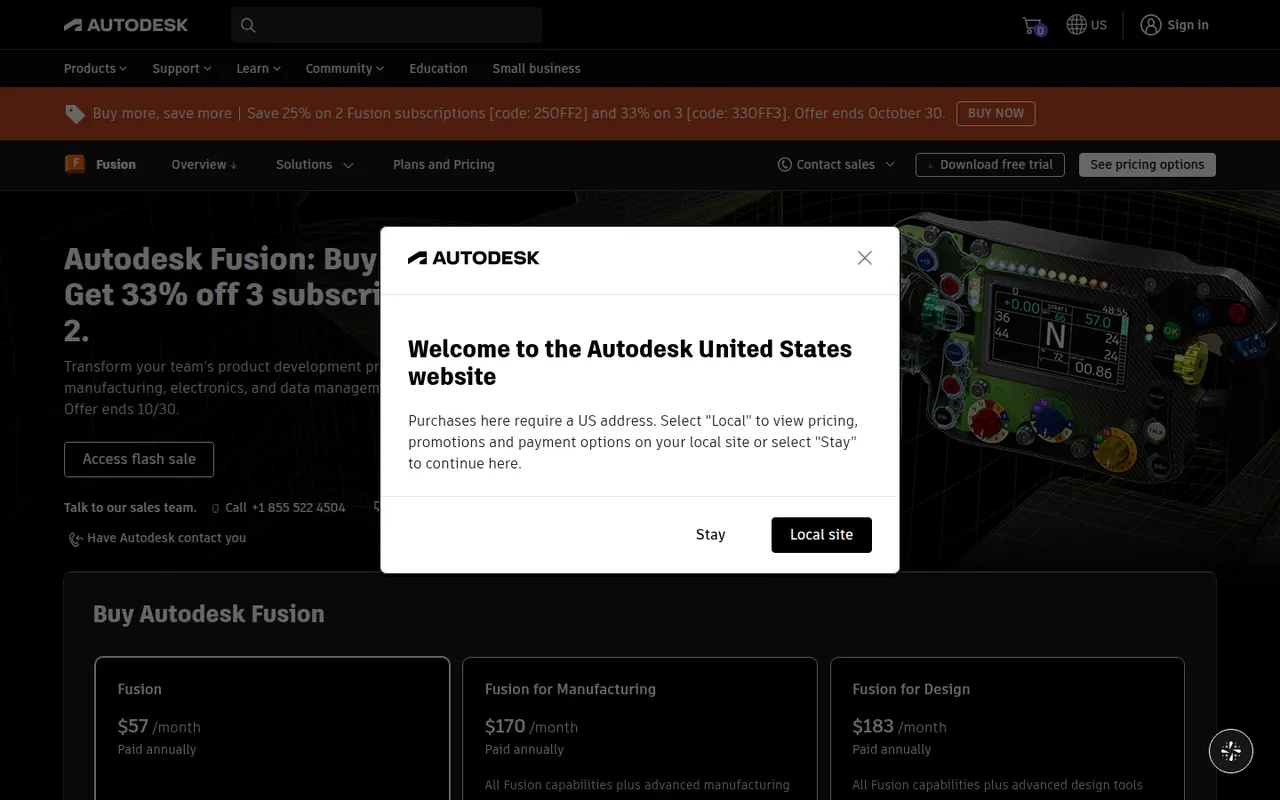
Task: Click See pricing options button
Action: click(1147, 164)
